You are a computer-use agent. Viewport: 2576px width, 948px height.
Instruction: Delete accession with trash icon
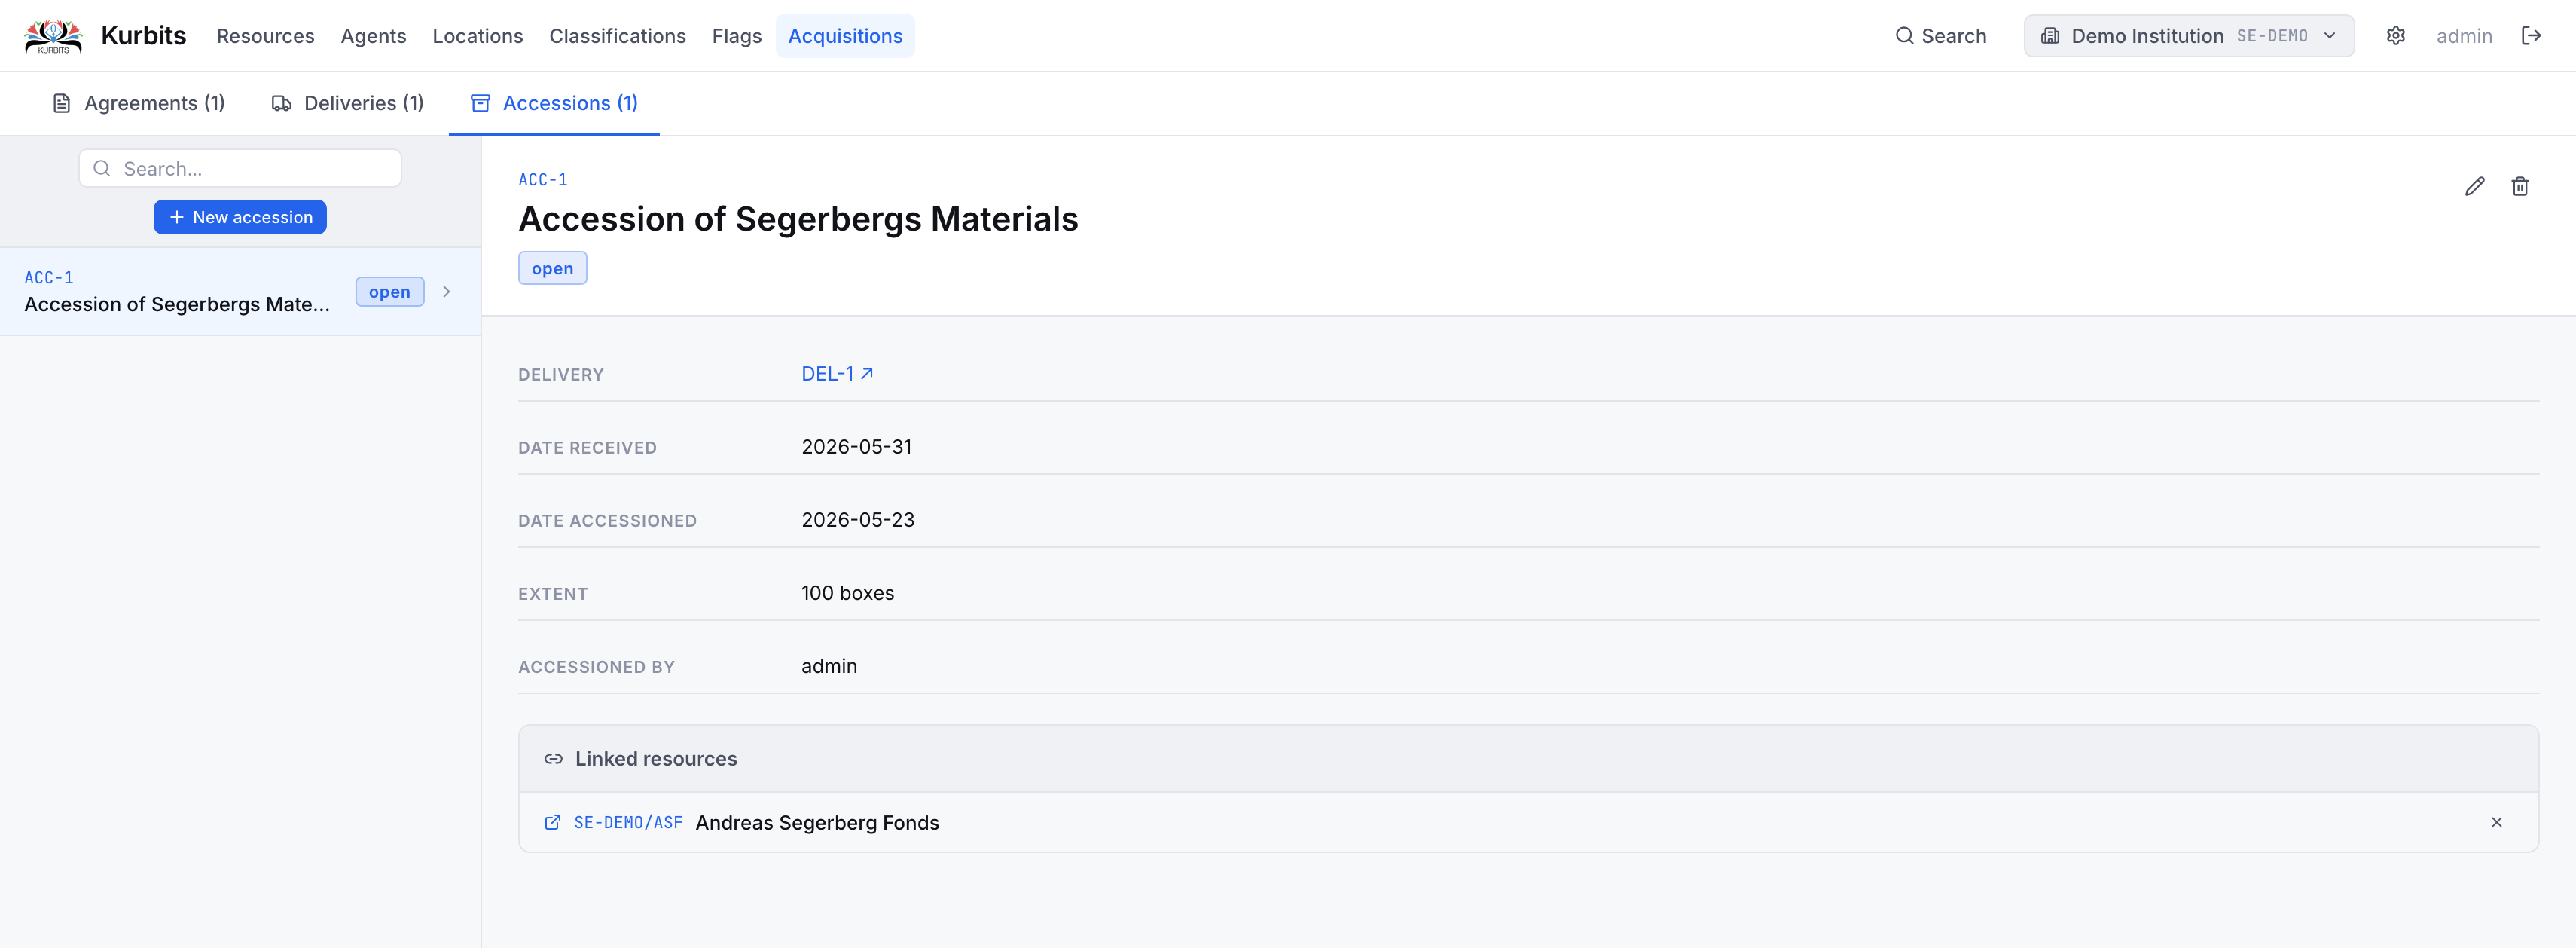(2520, 186)
